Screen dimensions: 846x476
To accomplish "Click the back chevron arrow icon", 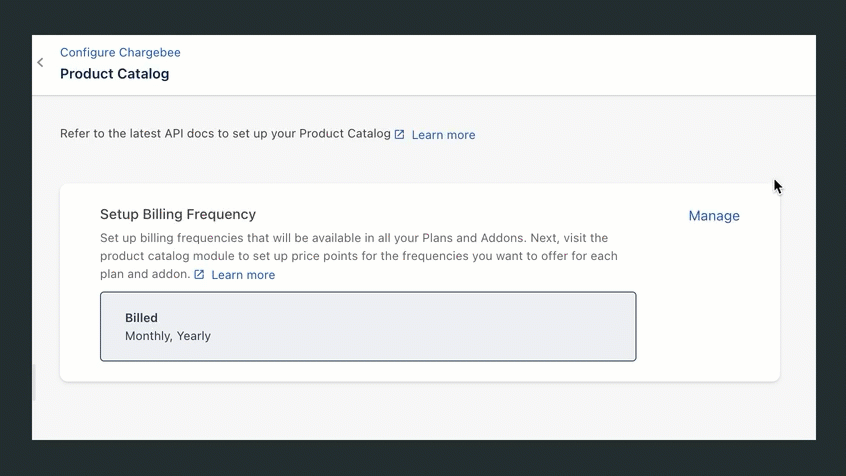I will (40, 63).
